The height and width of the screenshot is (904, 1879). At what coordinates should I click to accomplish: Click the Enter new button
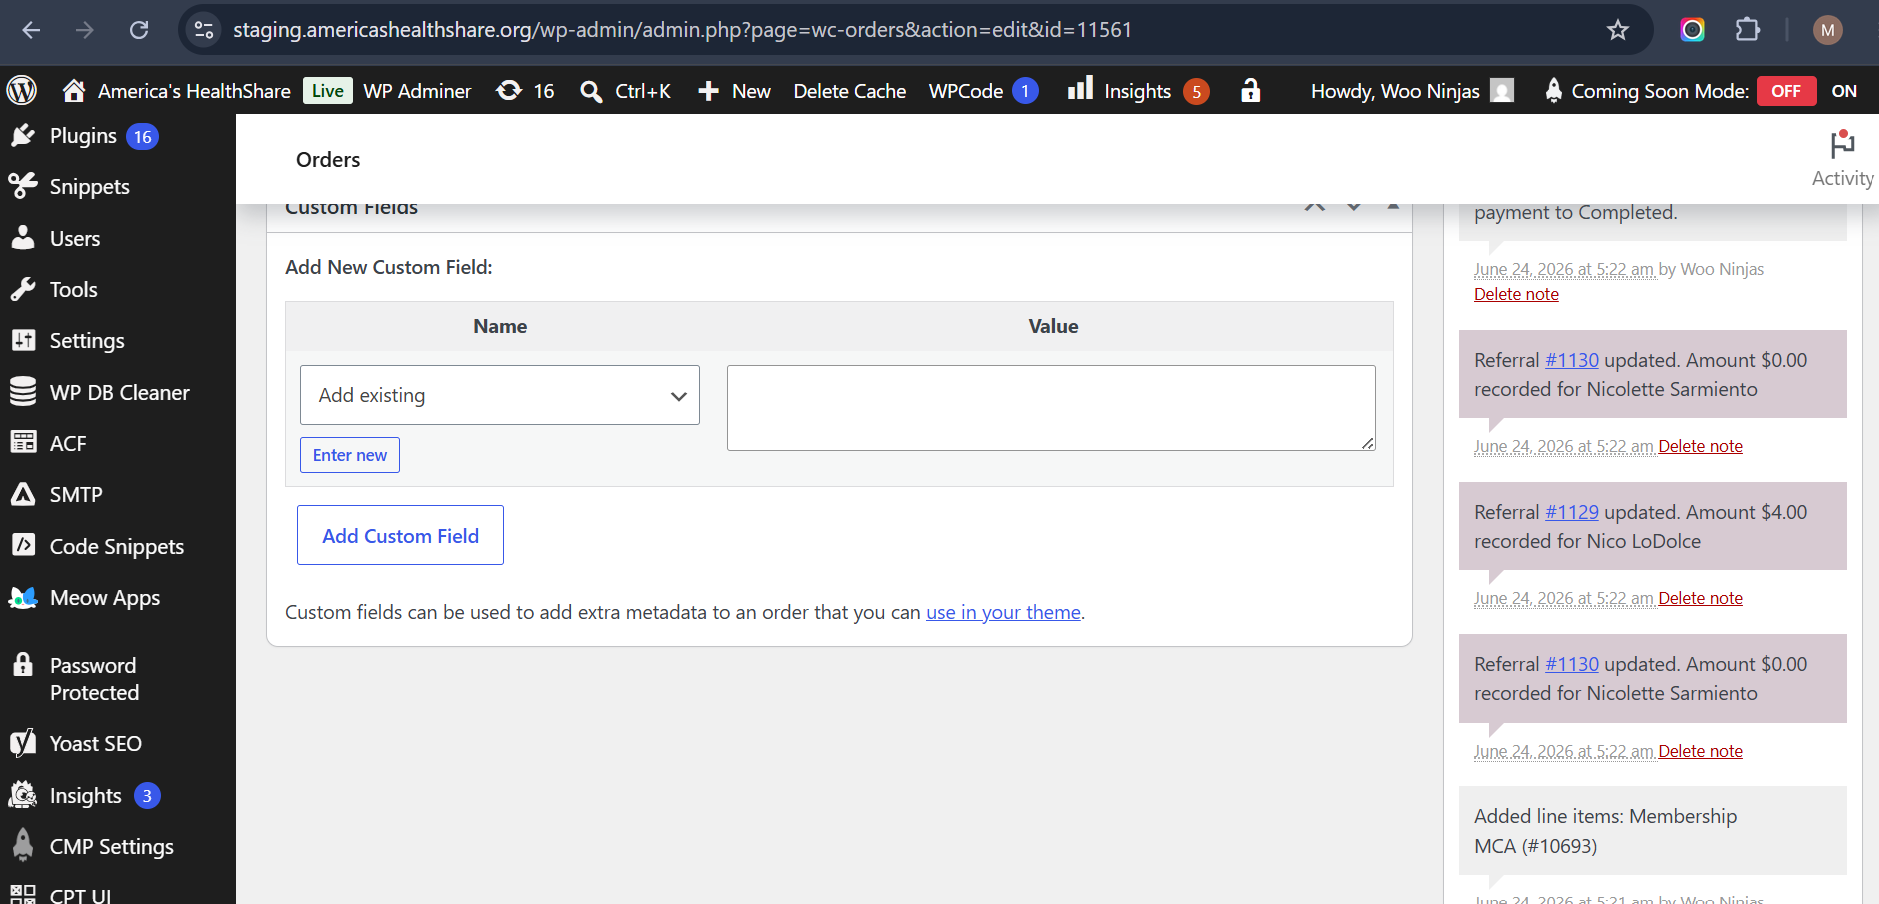350,455
